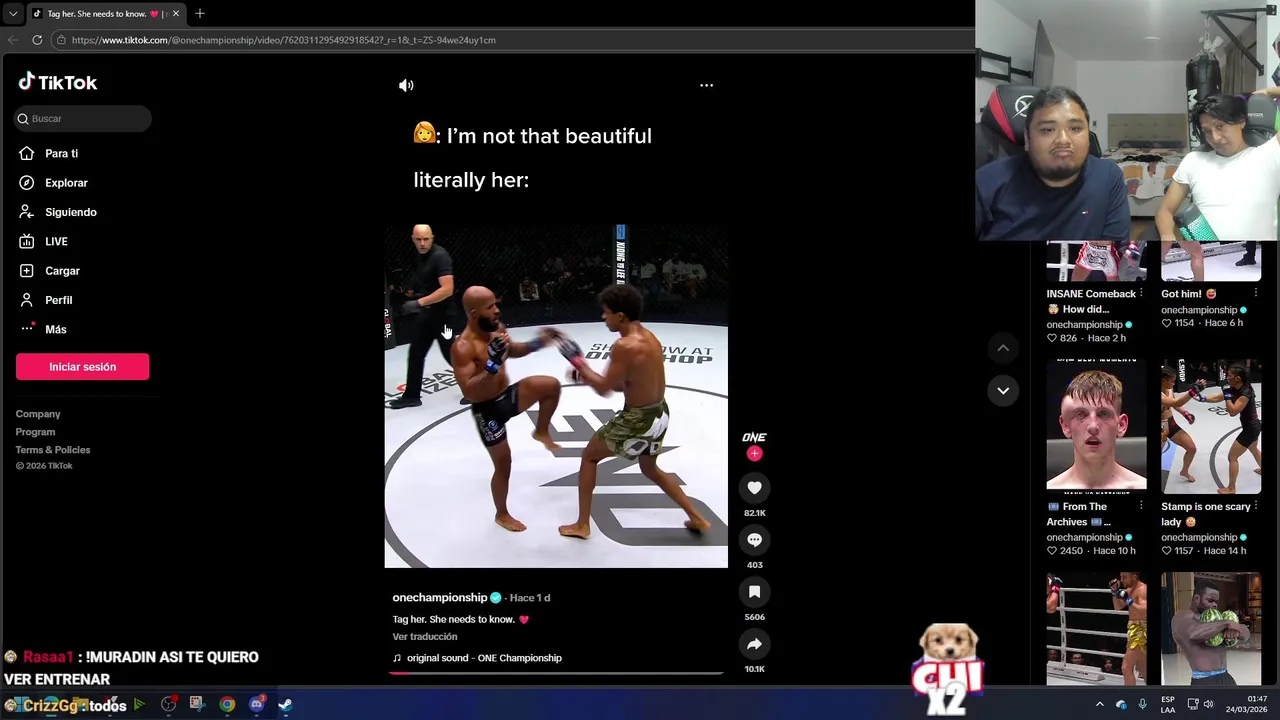The image size is (1280, 720).
Task: Open the Stamp is one scary lady thumbnail
Action: click(x=1211, y=427)
